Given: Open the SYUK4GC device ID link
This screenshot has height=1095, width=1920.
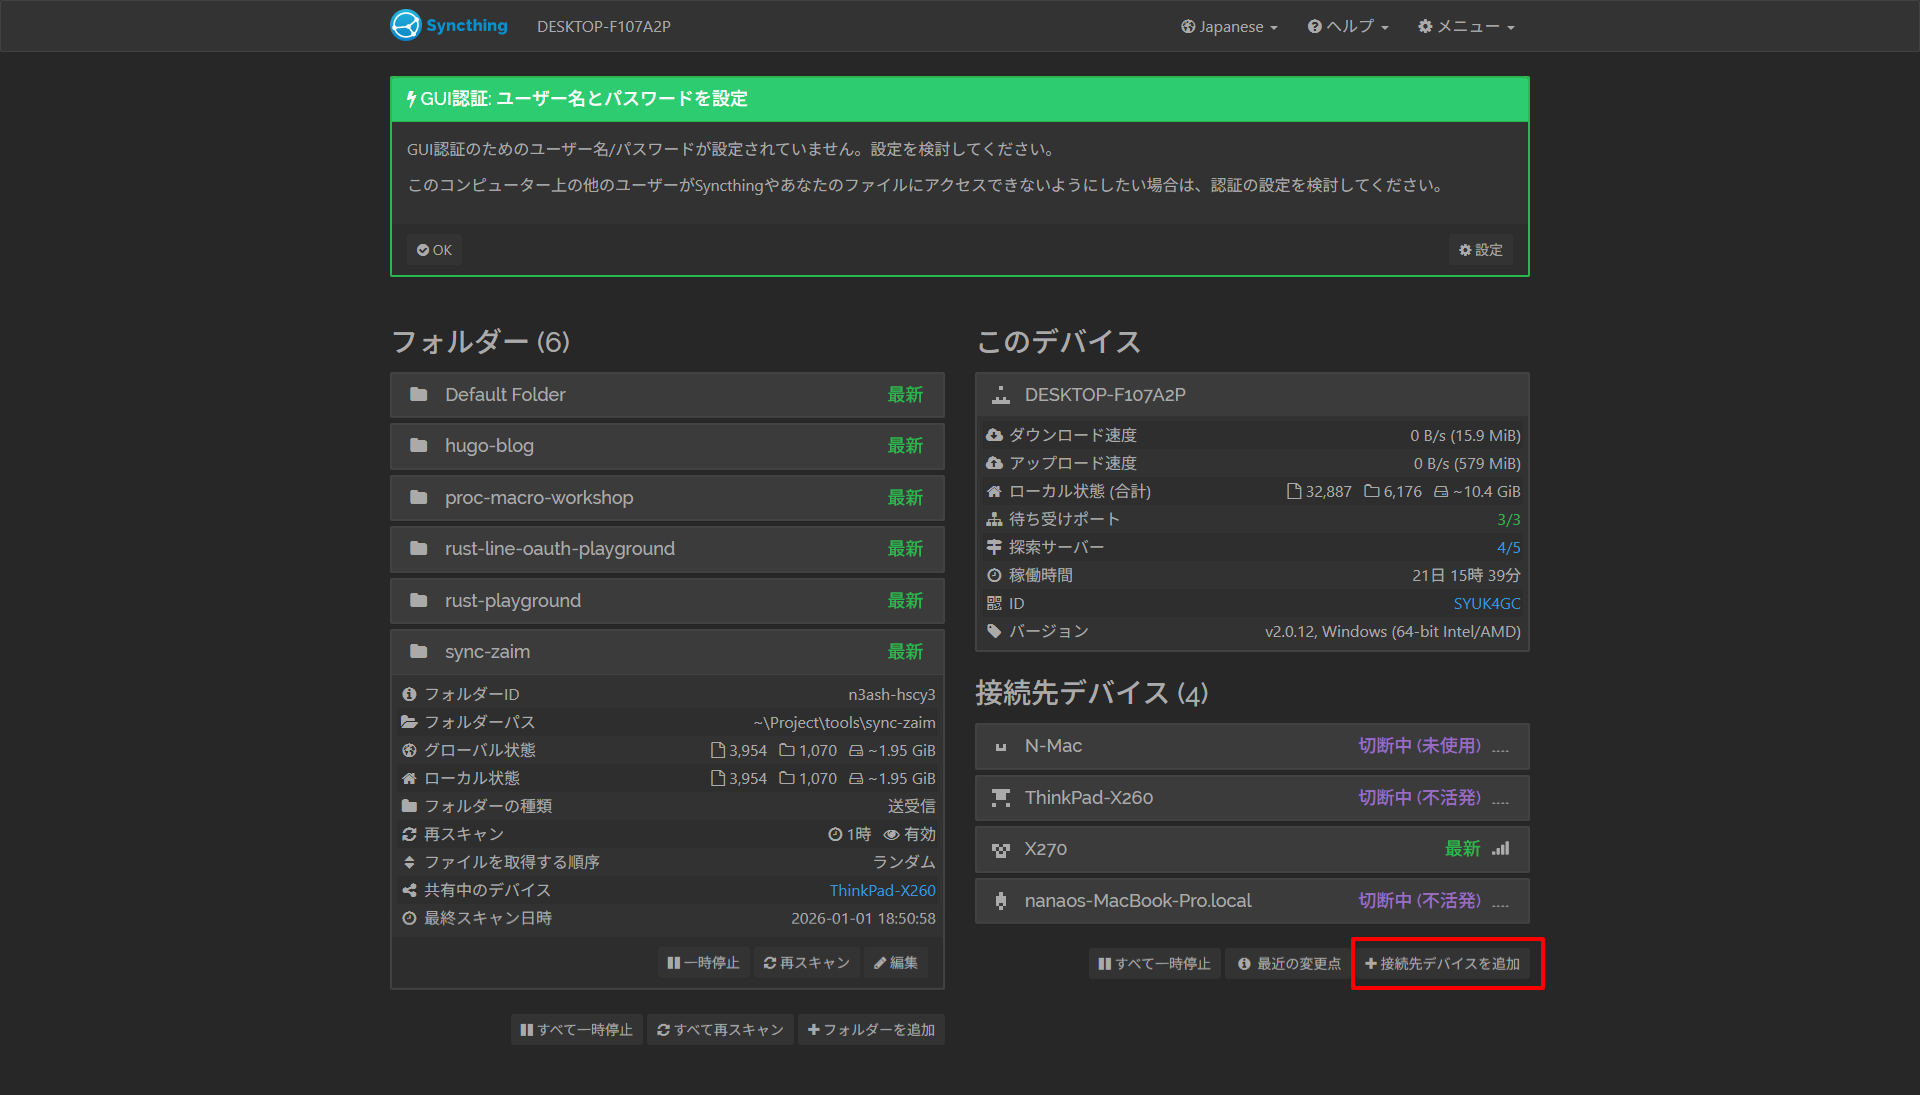Looking at the screenshot, I should pos(1486,604).
